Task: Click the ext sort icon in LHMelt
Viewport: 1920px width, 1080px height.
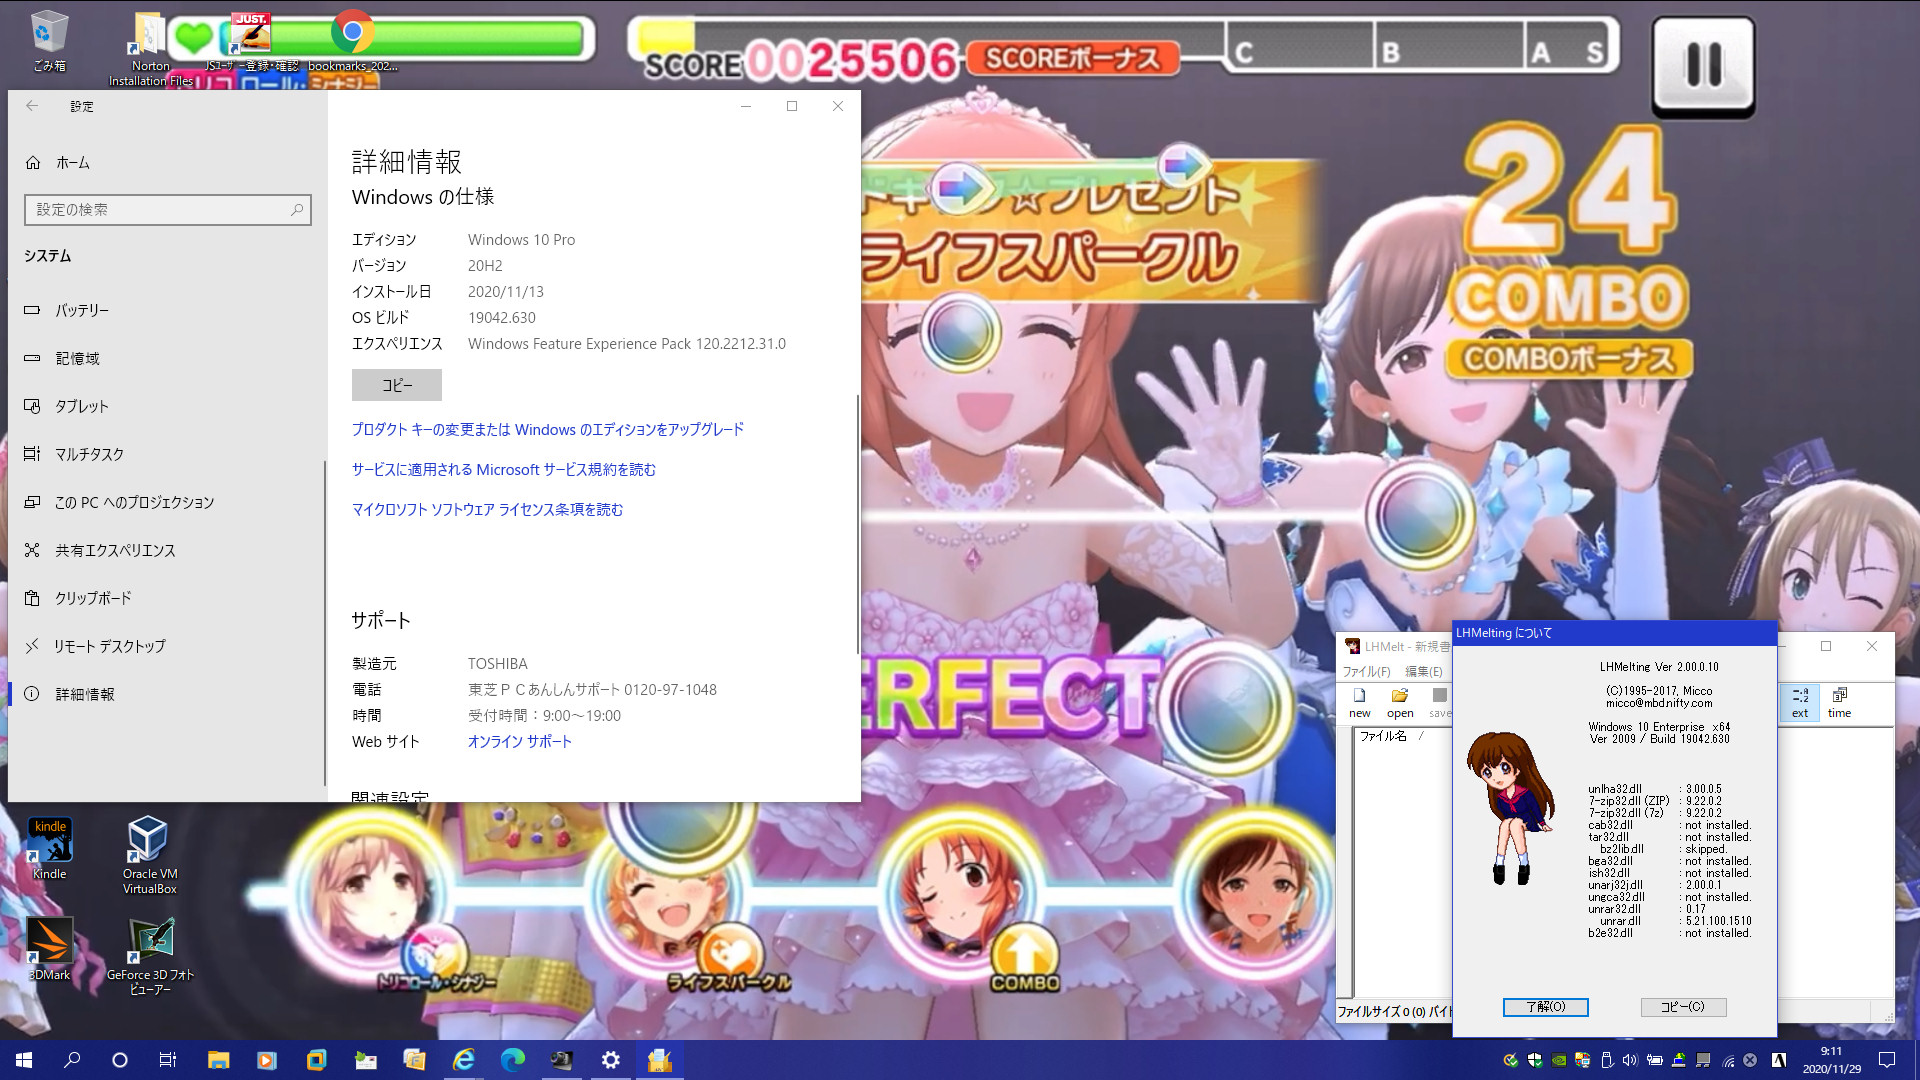Action: point(1800,702)
